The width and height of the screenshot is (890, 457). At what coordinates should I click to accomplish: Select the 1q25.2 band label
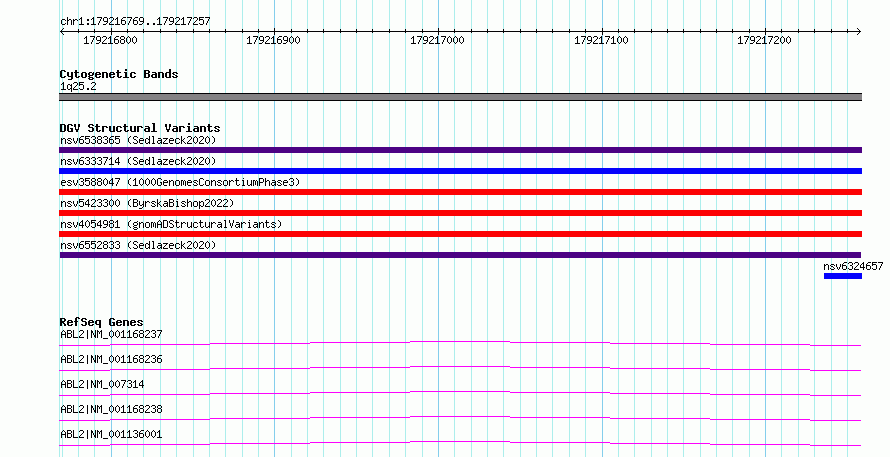pyautogui.click(x=78, y=86)
